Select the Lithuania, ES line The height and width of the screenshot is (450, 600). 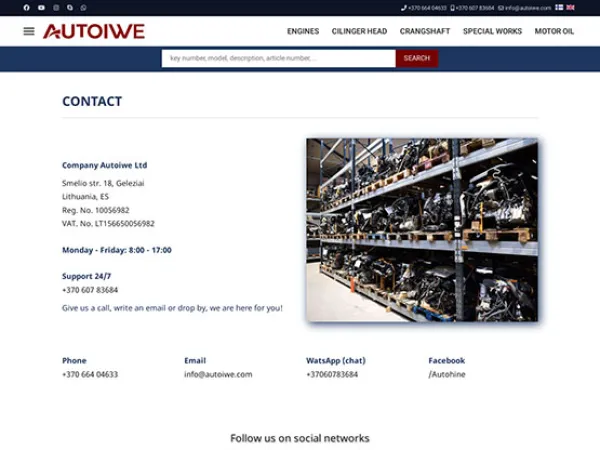coord(85,197)
